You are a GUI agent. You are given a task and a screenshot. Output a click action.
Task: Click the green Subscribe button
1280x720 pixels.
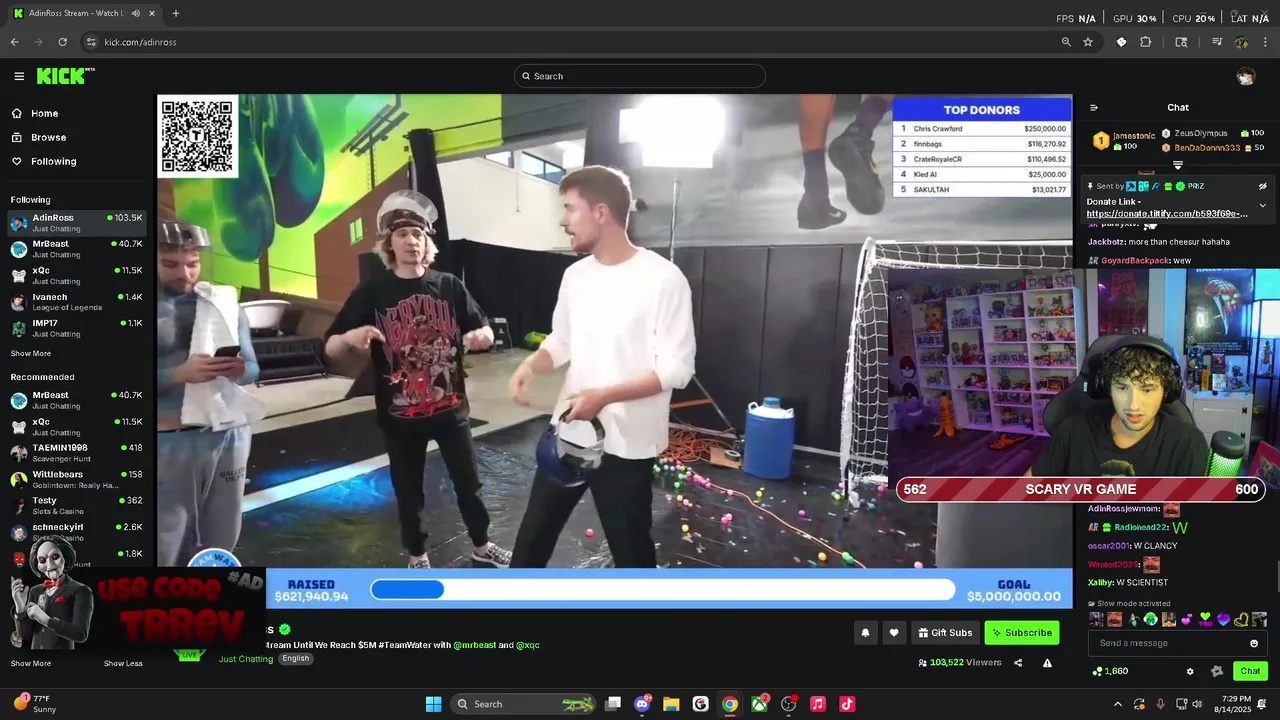pos(1021,632)
